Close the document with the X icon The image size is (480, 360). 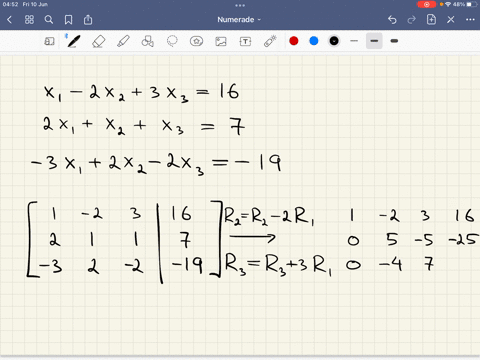(x=451, y=20)
